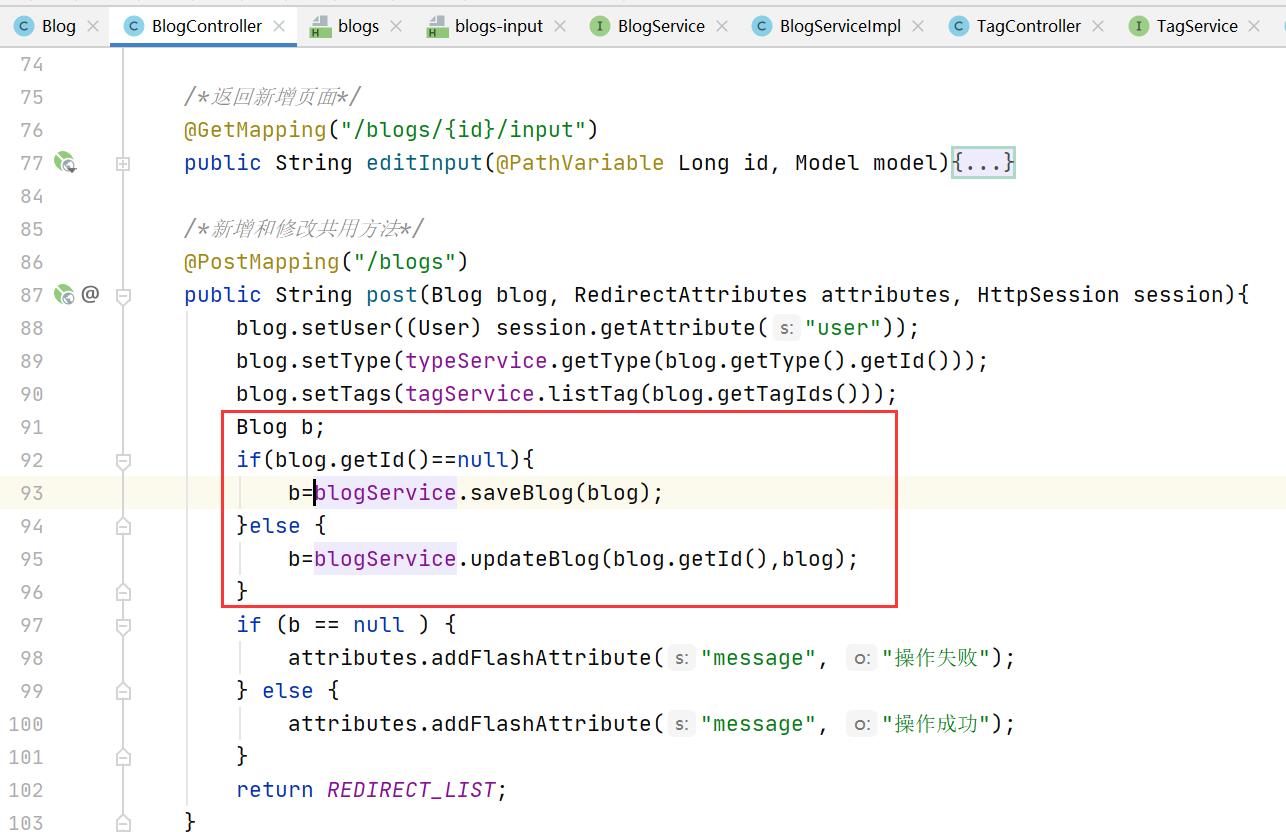Expand the {...} folded code placeholder

coord(983,162)
